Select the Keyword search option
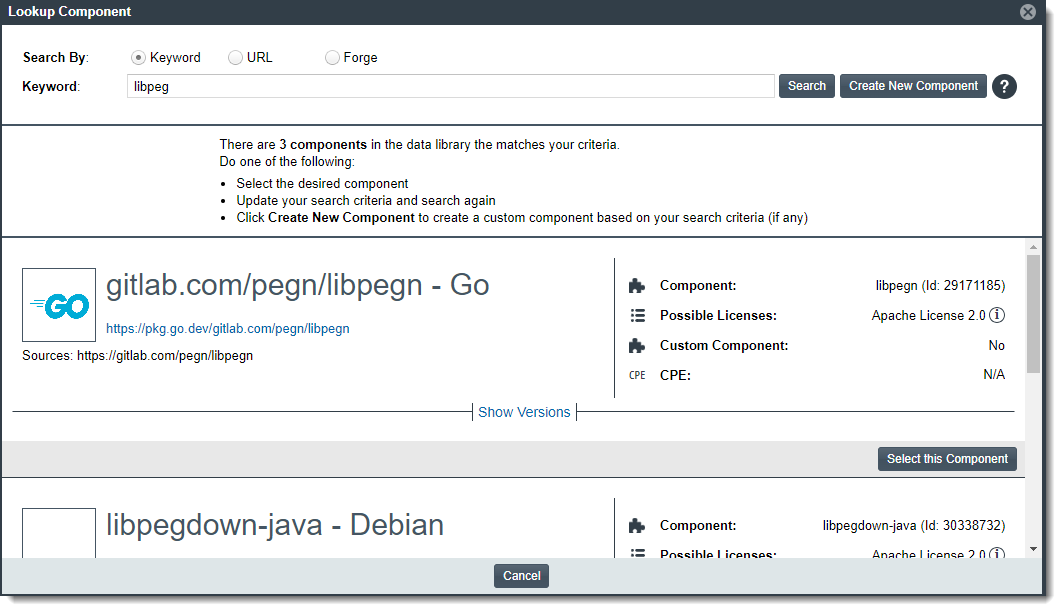 pyautogui.click(x=139, y=58)
